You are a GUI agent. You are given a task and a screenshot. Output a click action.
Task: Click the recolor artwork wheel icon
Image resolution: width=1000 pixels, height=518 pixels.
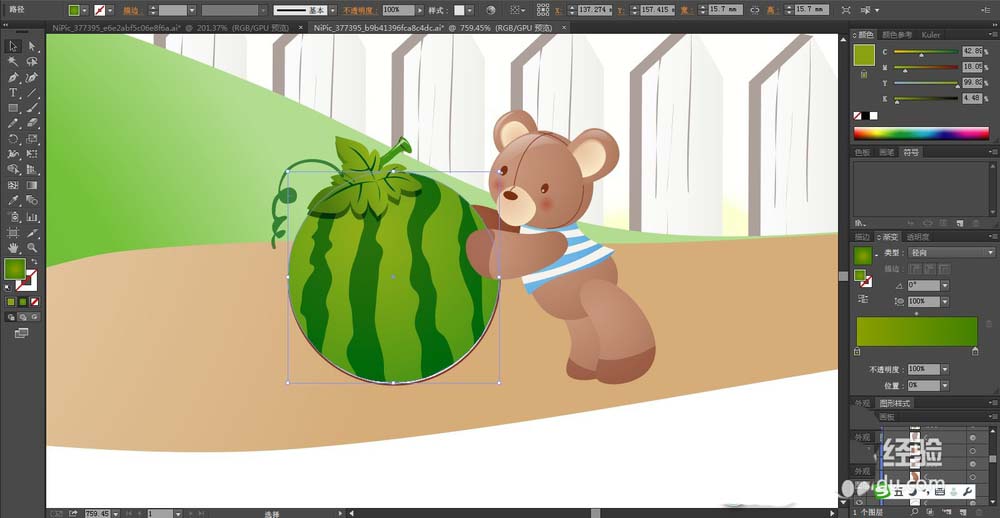coord(490,10)
